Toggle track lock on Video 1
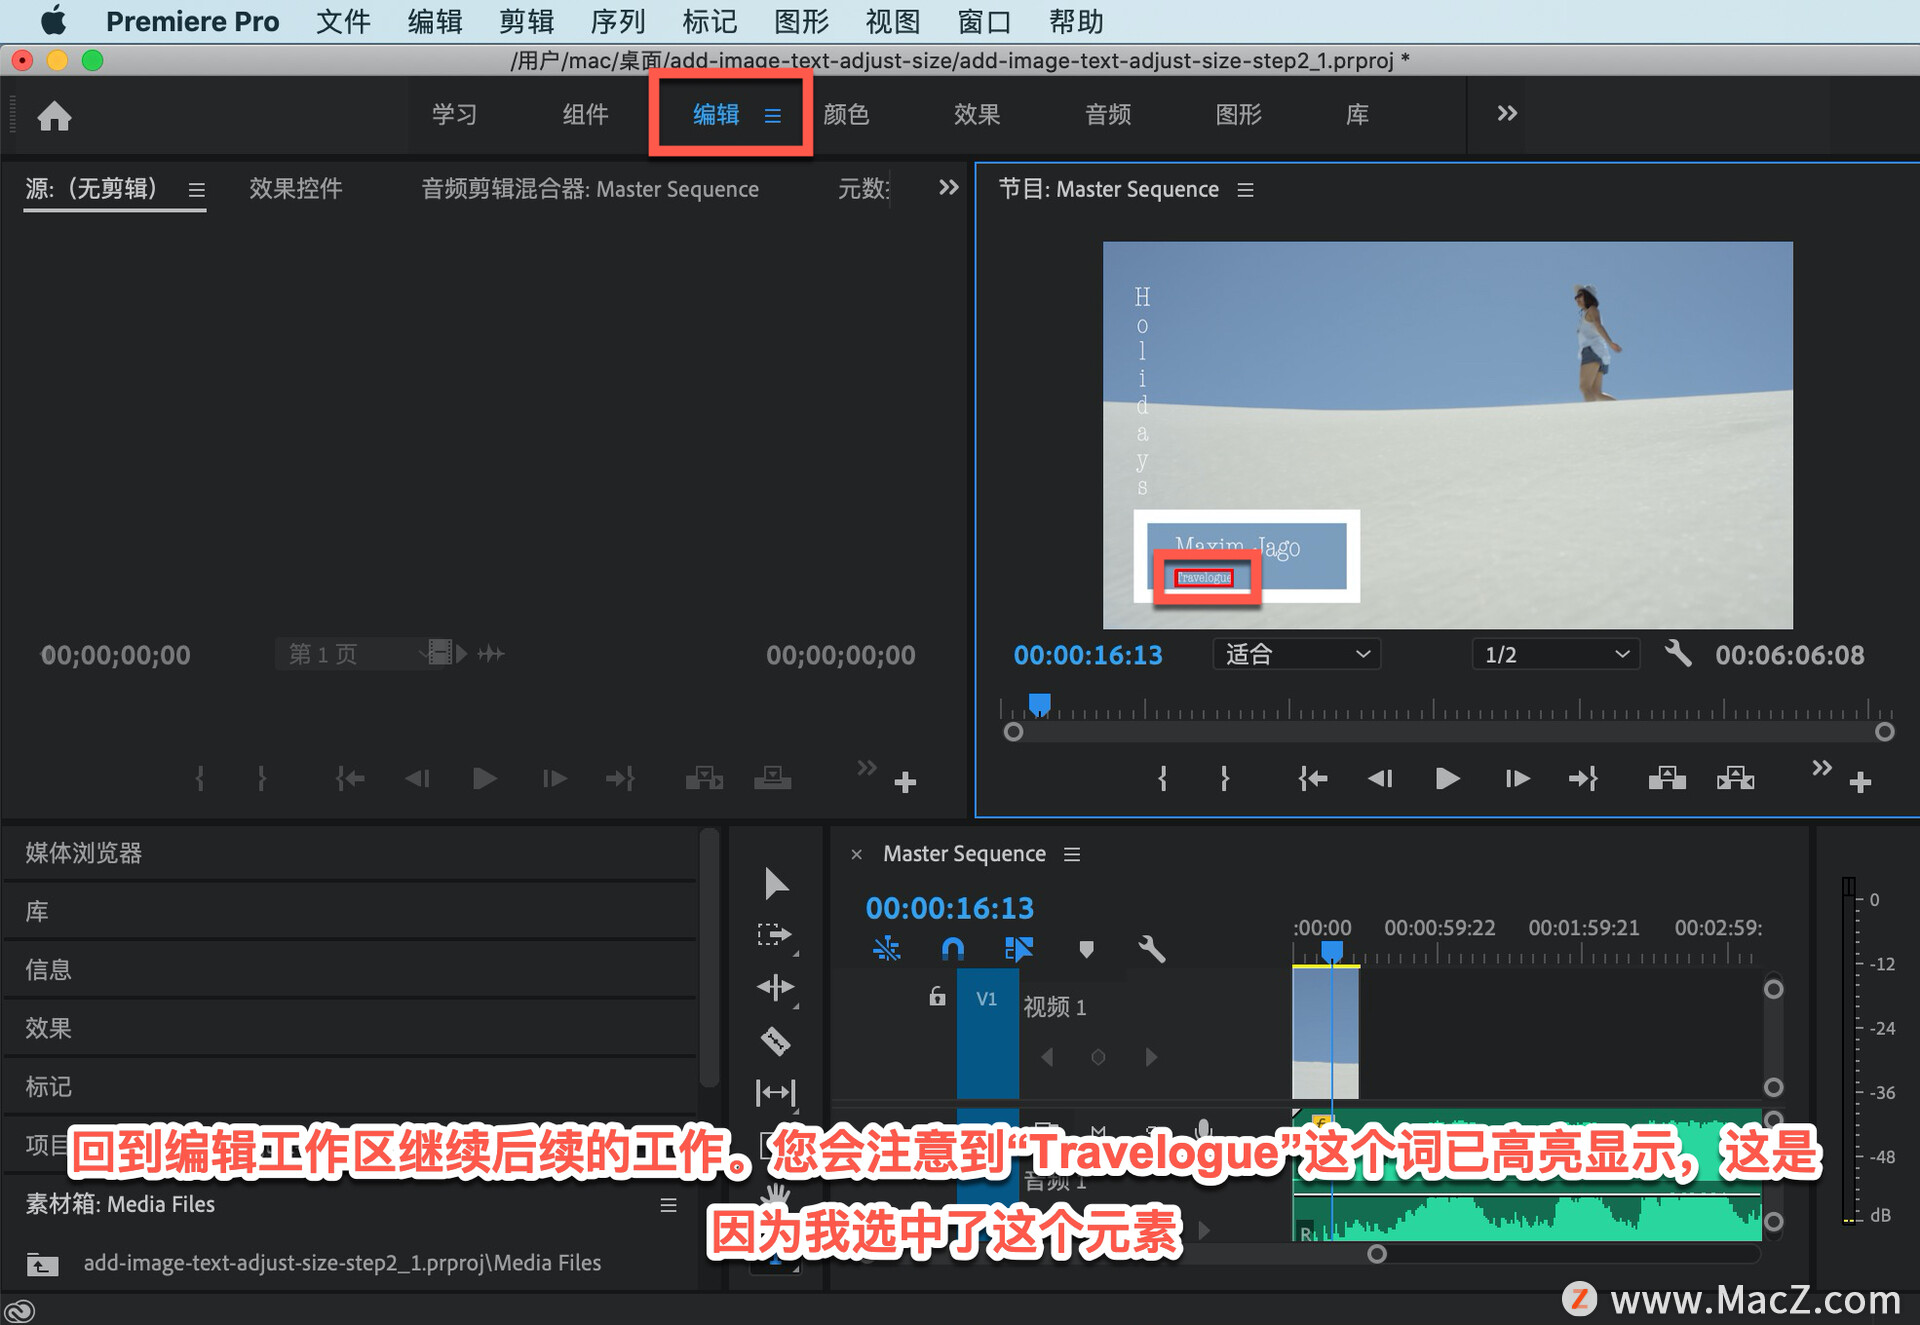This screenshot has height=1325, width=1920. coord(936,996)
